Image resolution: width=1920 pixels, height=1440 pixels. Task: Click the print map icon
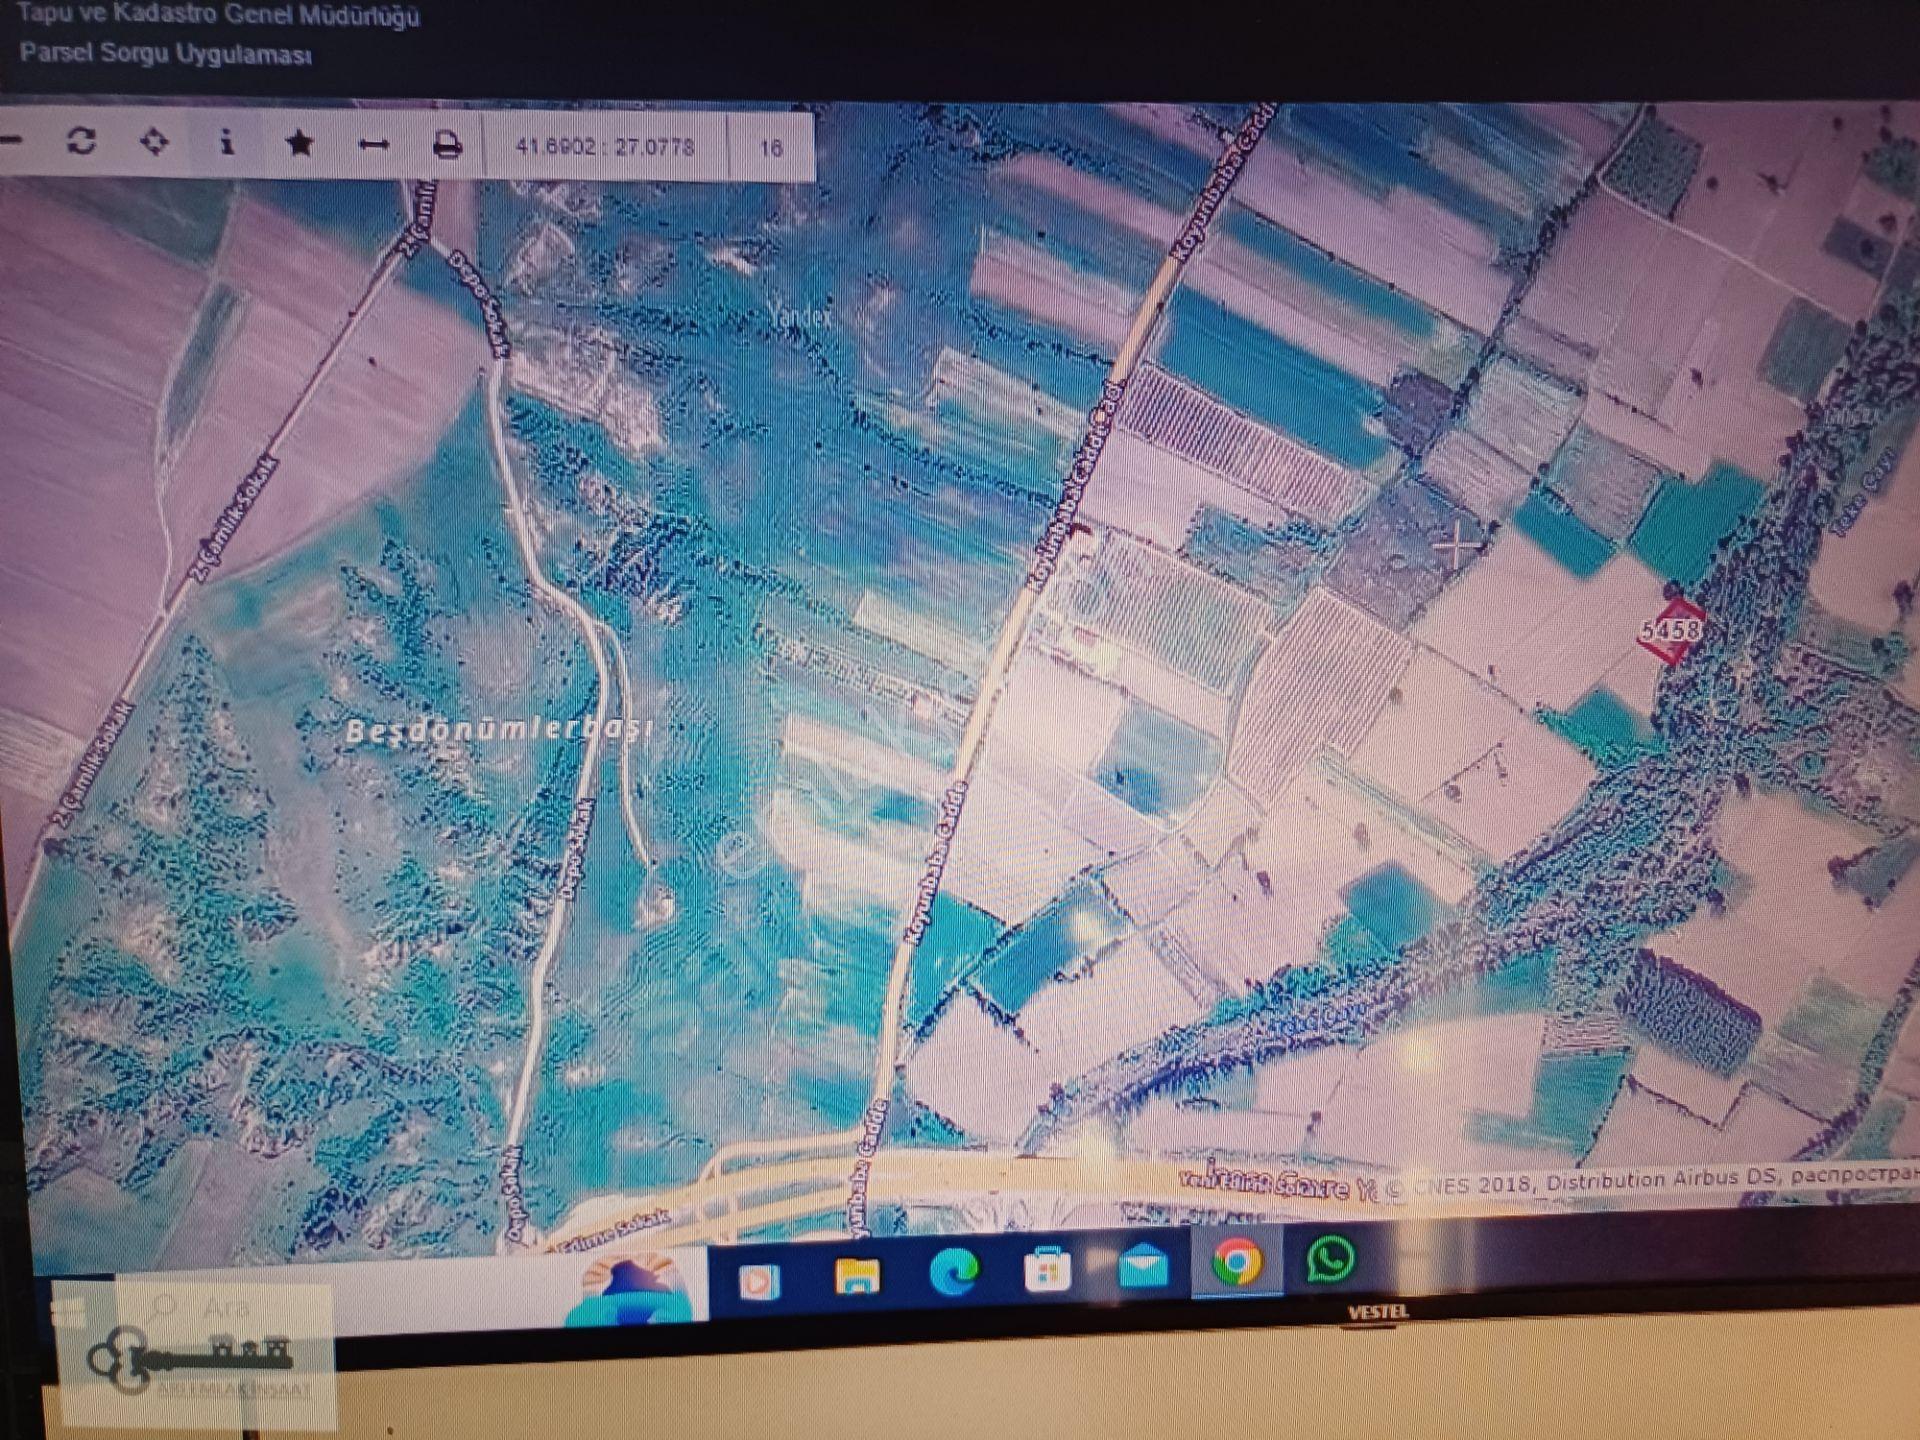(447, 146)
